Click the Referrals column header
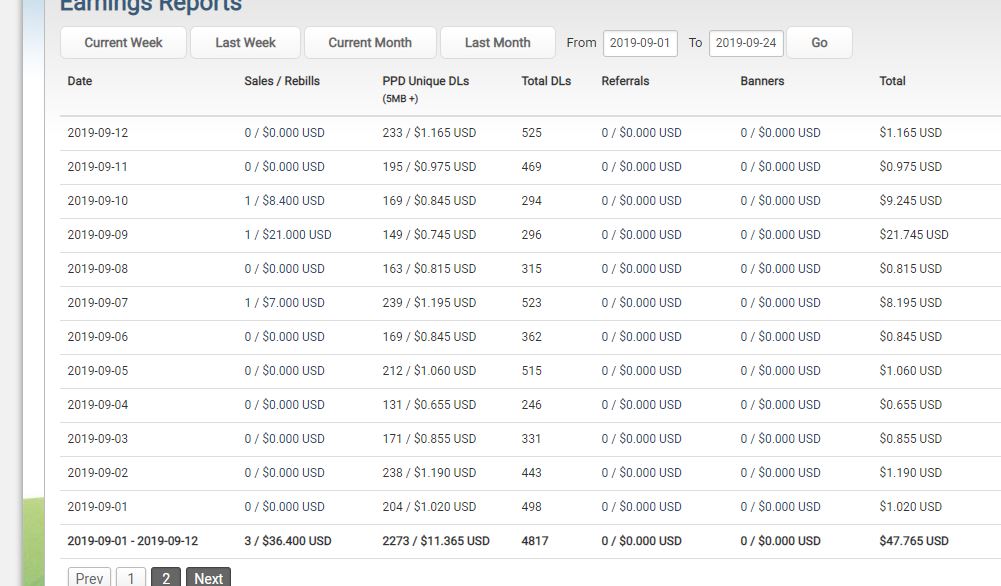 625,81
